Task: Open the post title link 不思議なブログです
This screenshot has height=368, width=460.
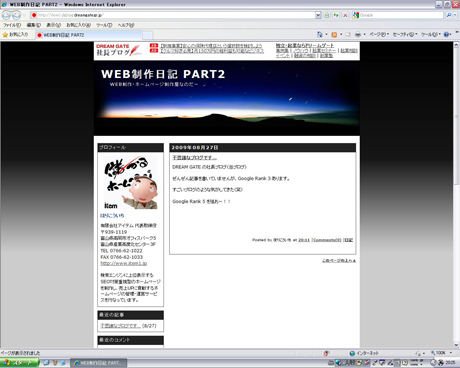Action: click(x=194, y=158)
